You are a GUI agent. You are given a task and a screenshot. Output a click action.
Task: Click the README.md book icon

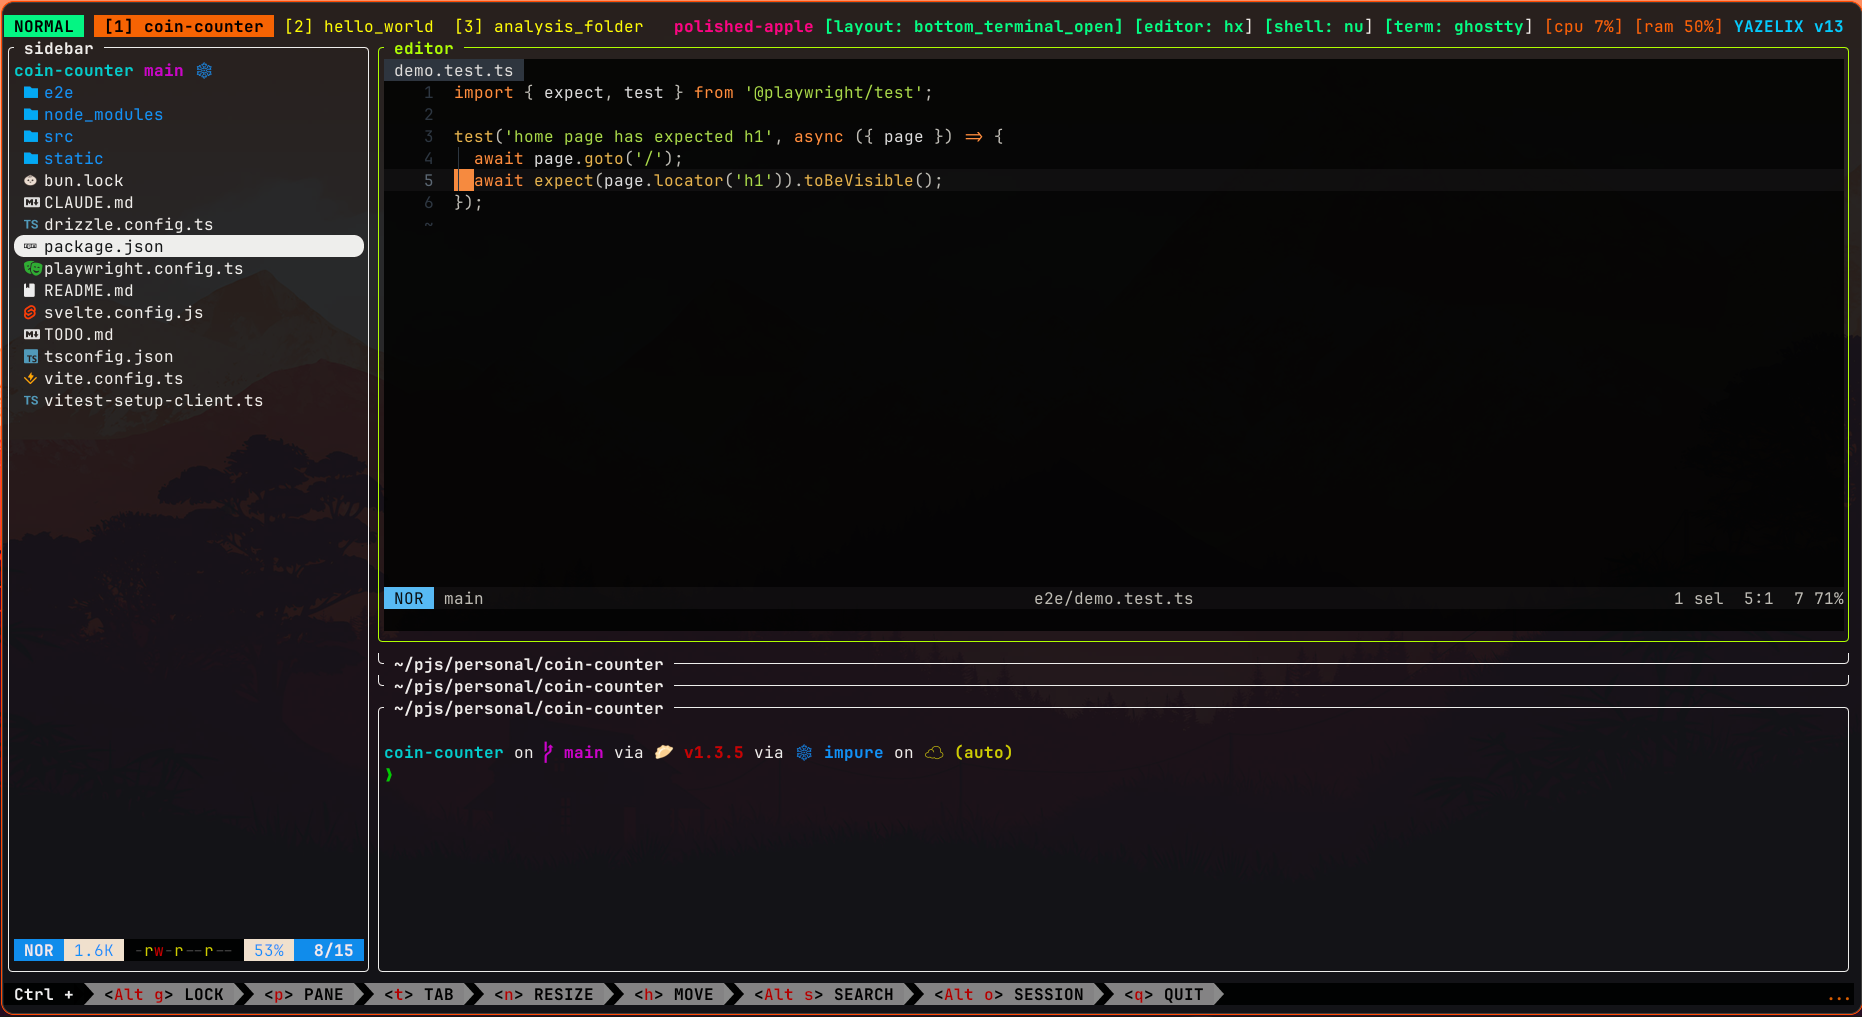31,291
